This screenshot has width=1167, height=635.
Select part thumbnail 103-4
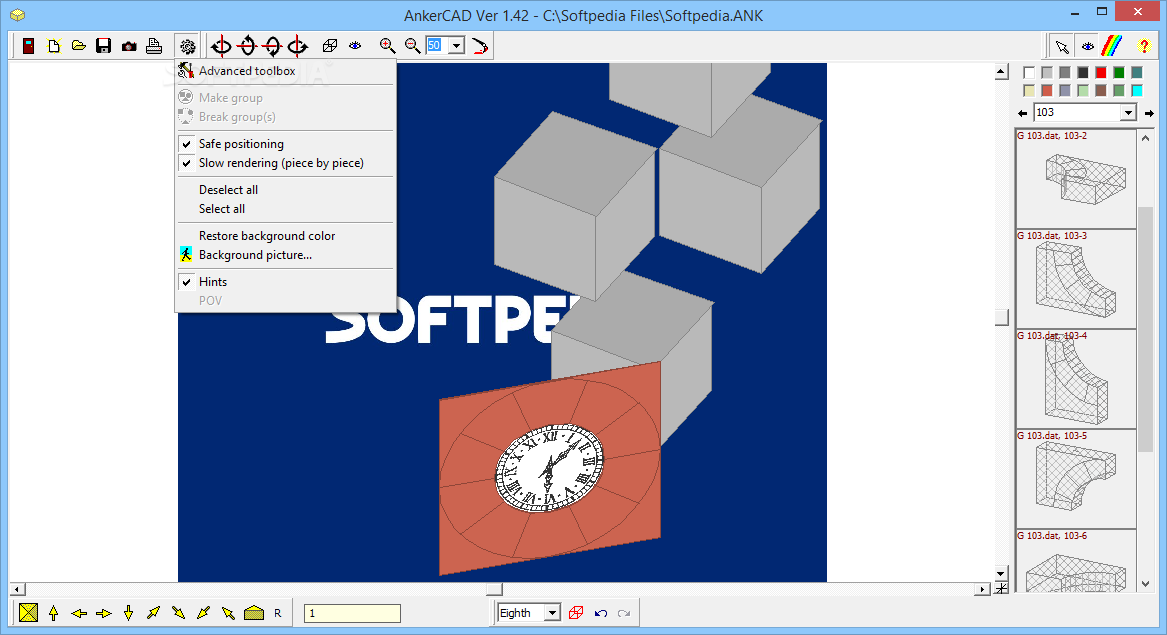pyautogui.click(x=1075, y=379)
